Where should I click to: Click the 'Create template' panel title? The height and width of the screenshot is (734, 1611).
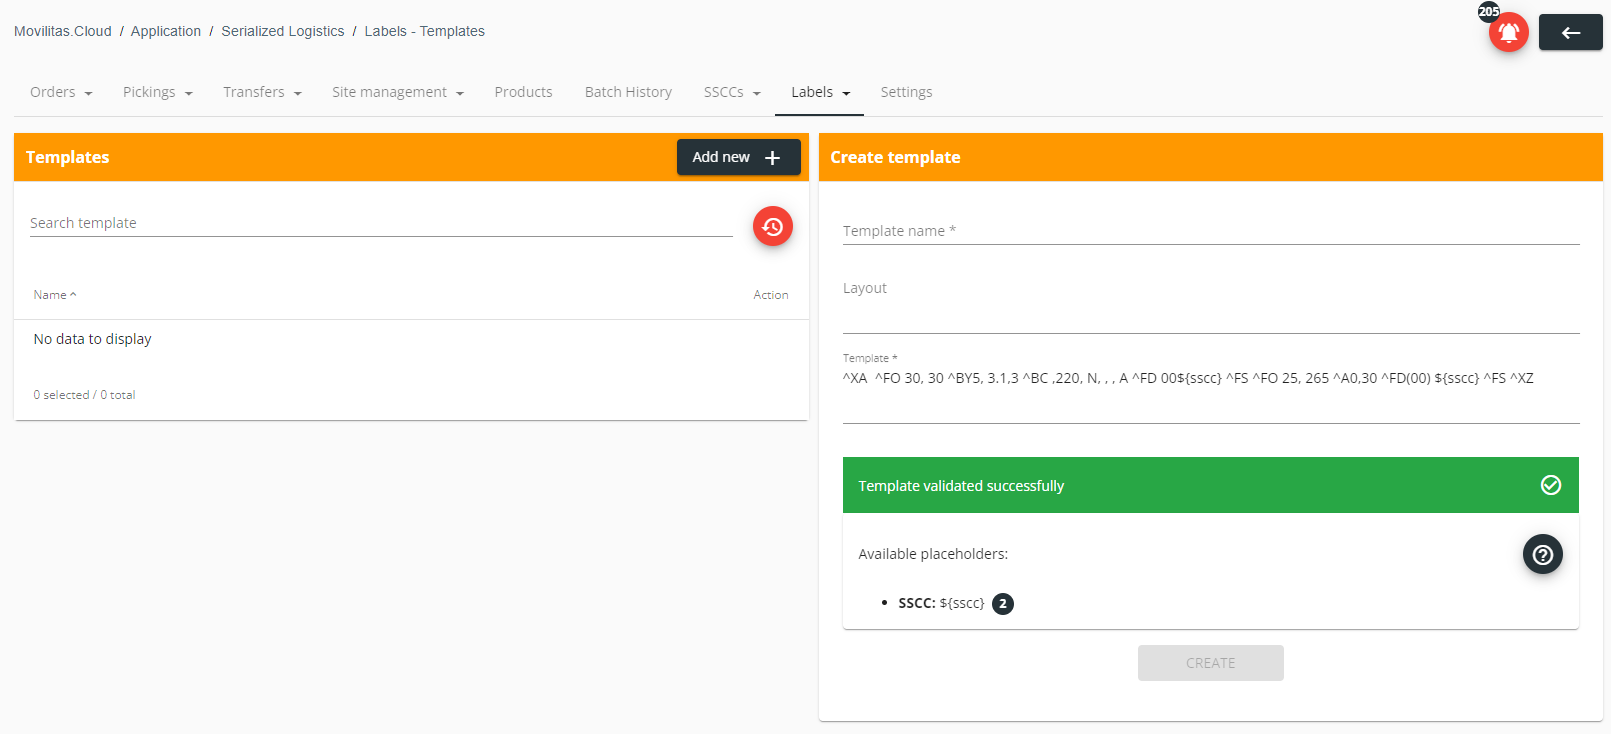click(895, 157)
